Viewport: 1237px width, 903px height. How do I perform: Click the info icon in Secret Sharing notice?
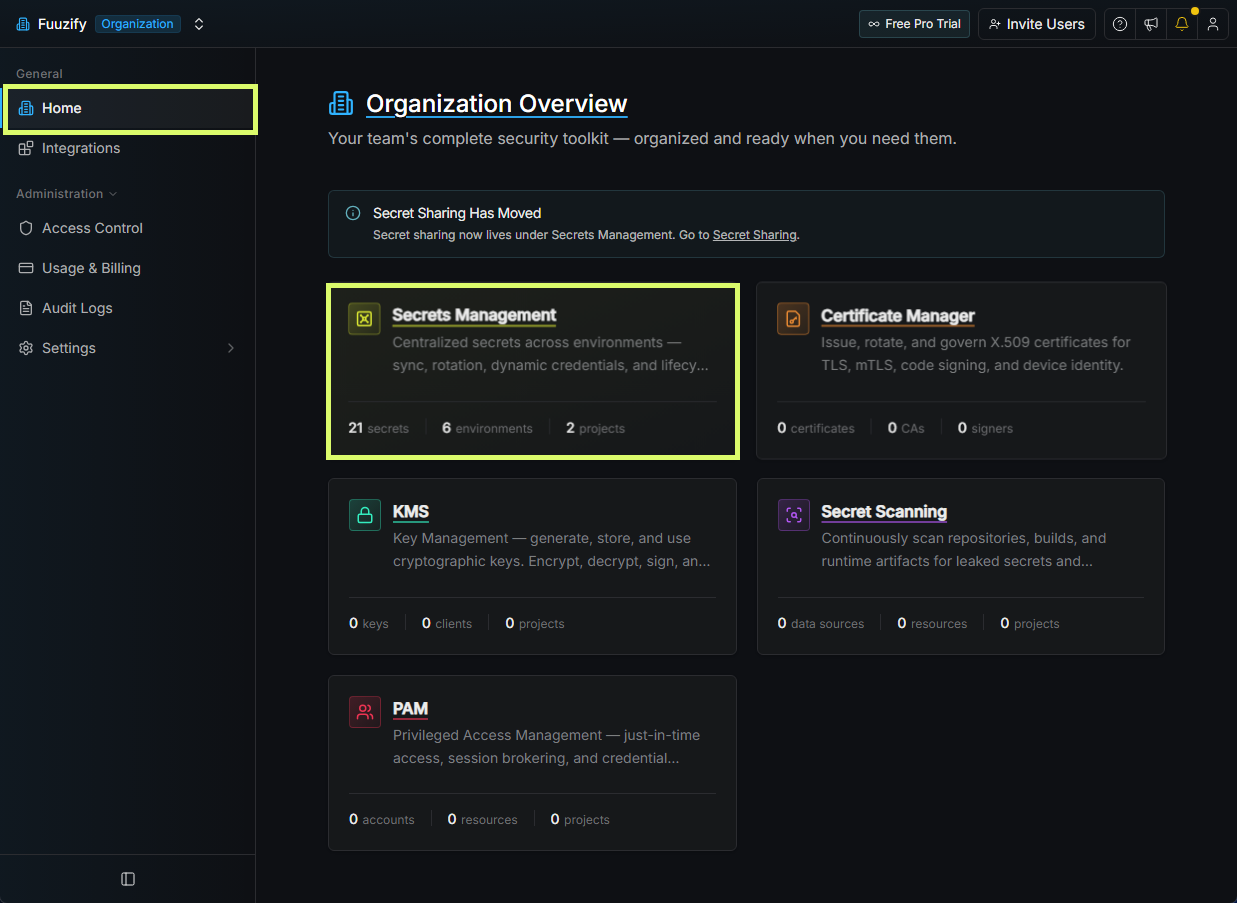[x=353, y=213]
